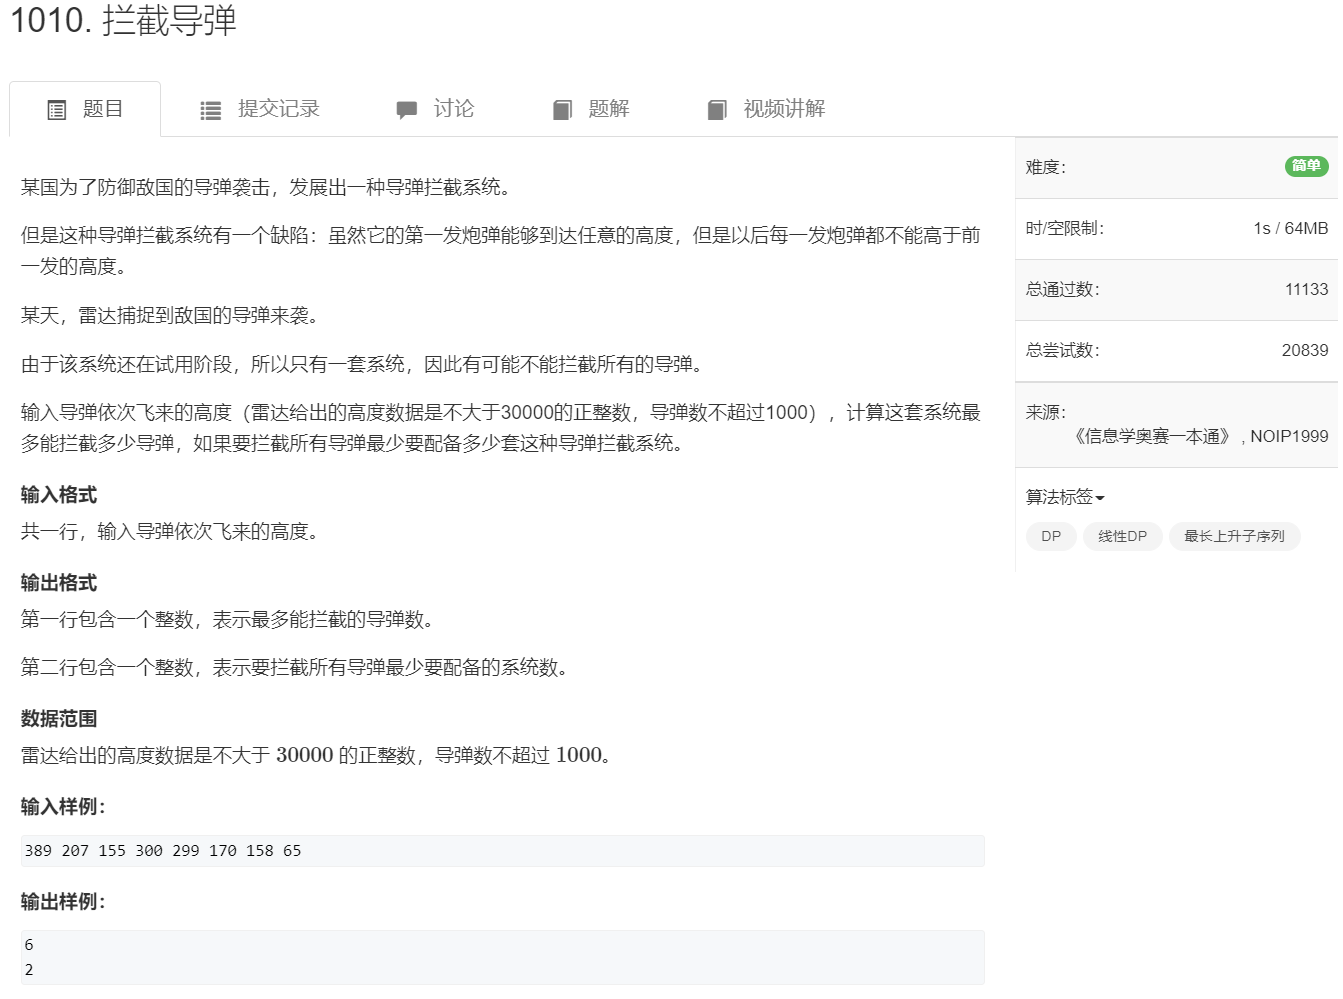Click the DP algorithm tag

tap(1051, 536)
